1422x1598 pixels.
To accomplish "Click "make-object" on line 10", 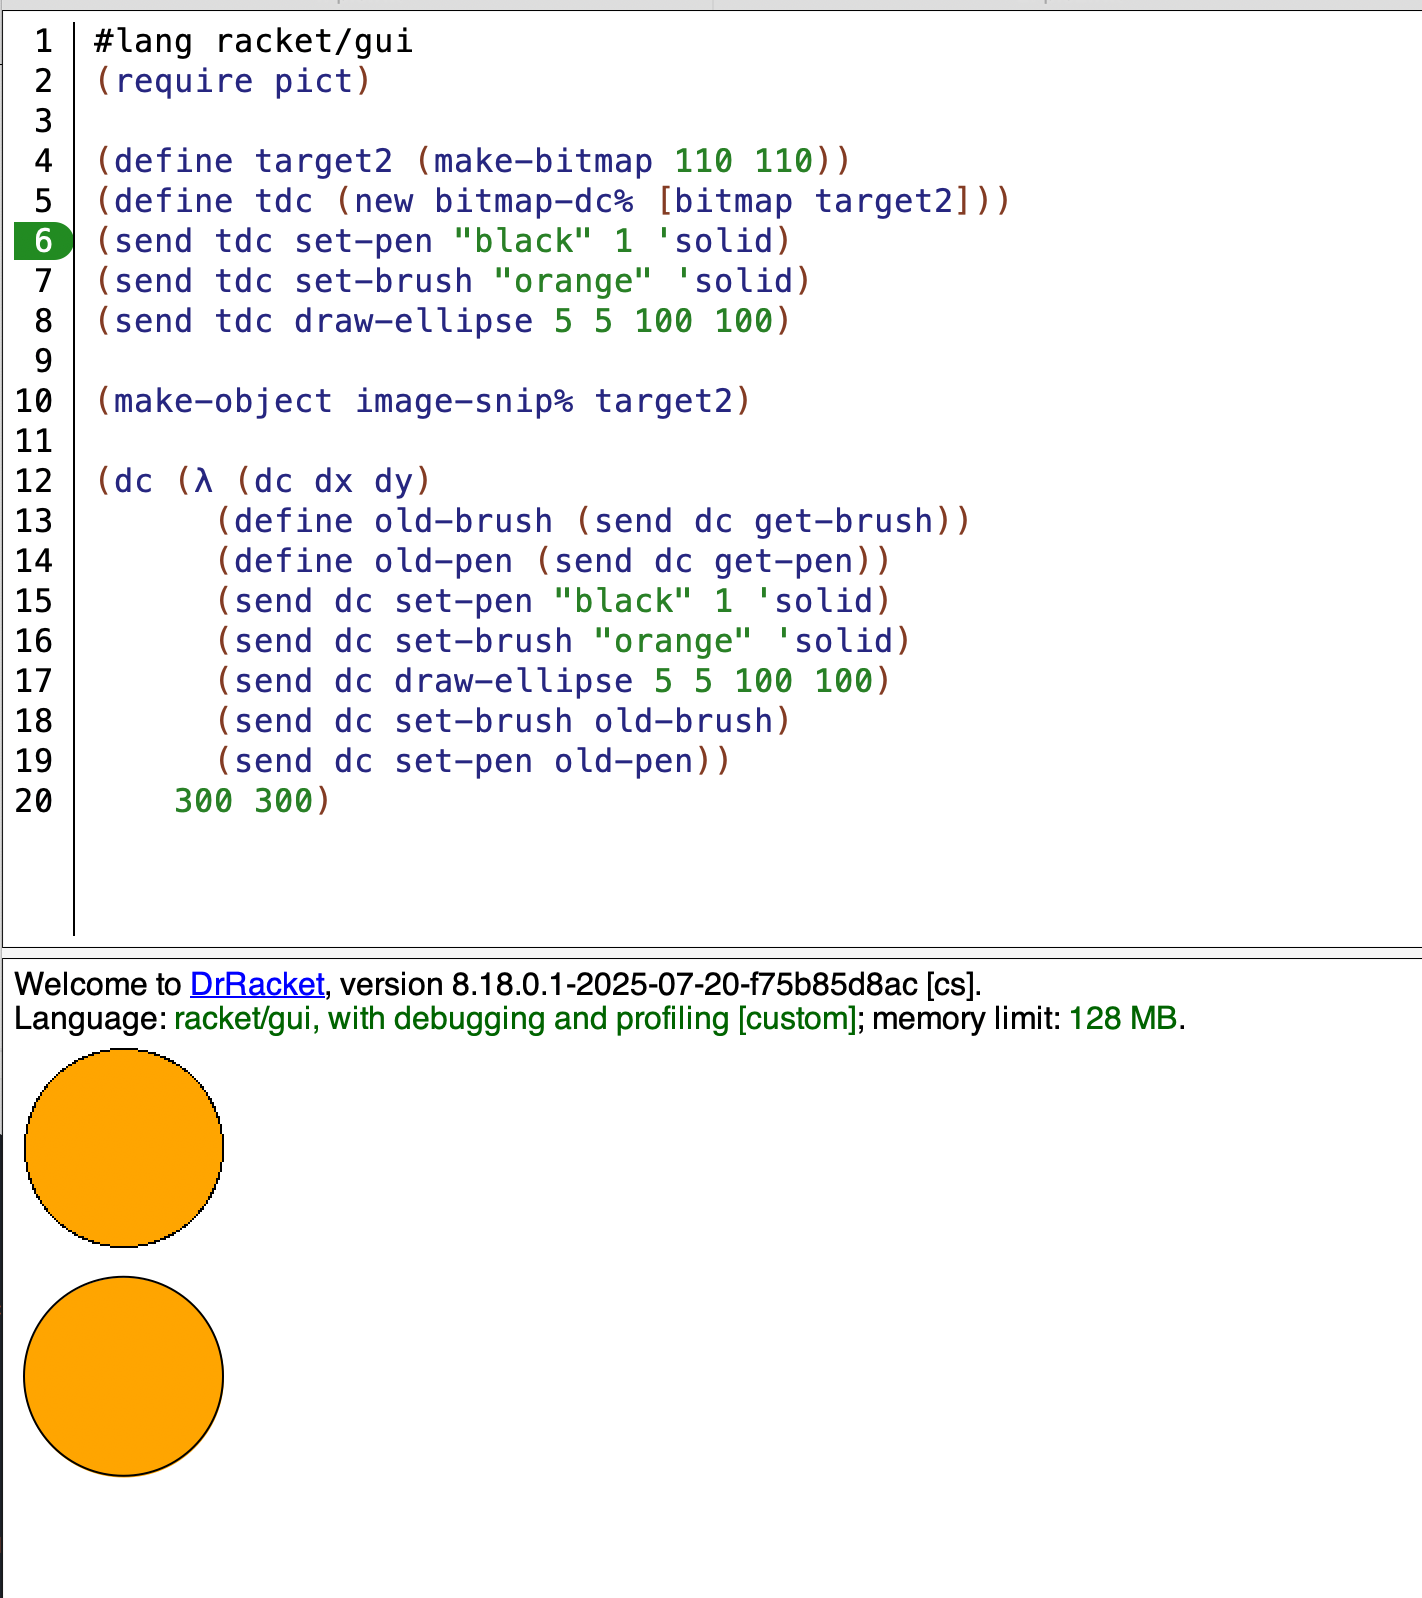I will 223,401.
